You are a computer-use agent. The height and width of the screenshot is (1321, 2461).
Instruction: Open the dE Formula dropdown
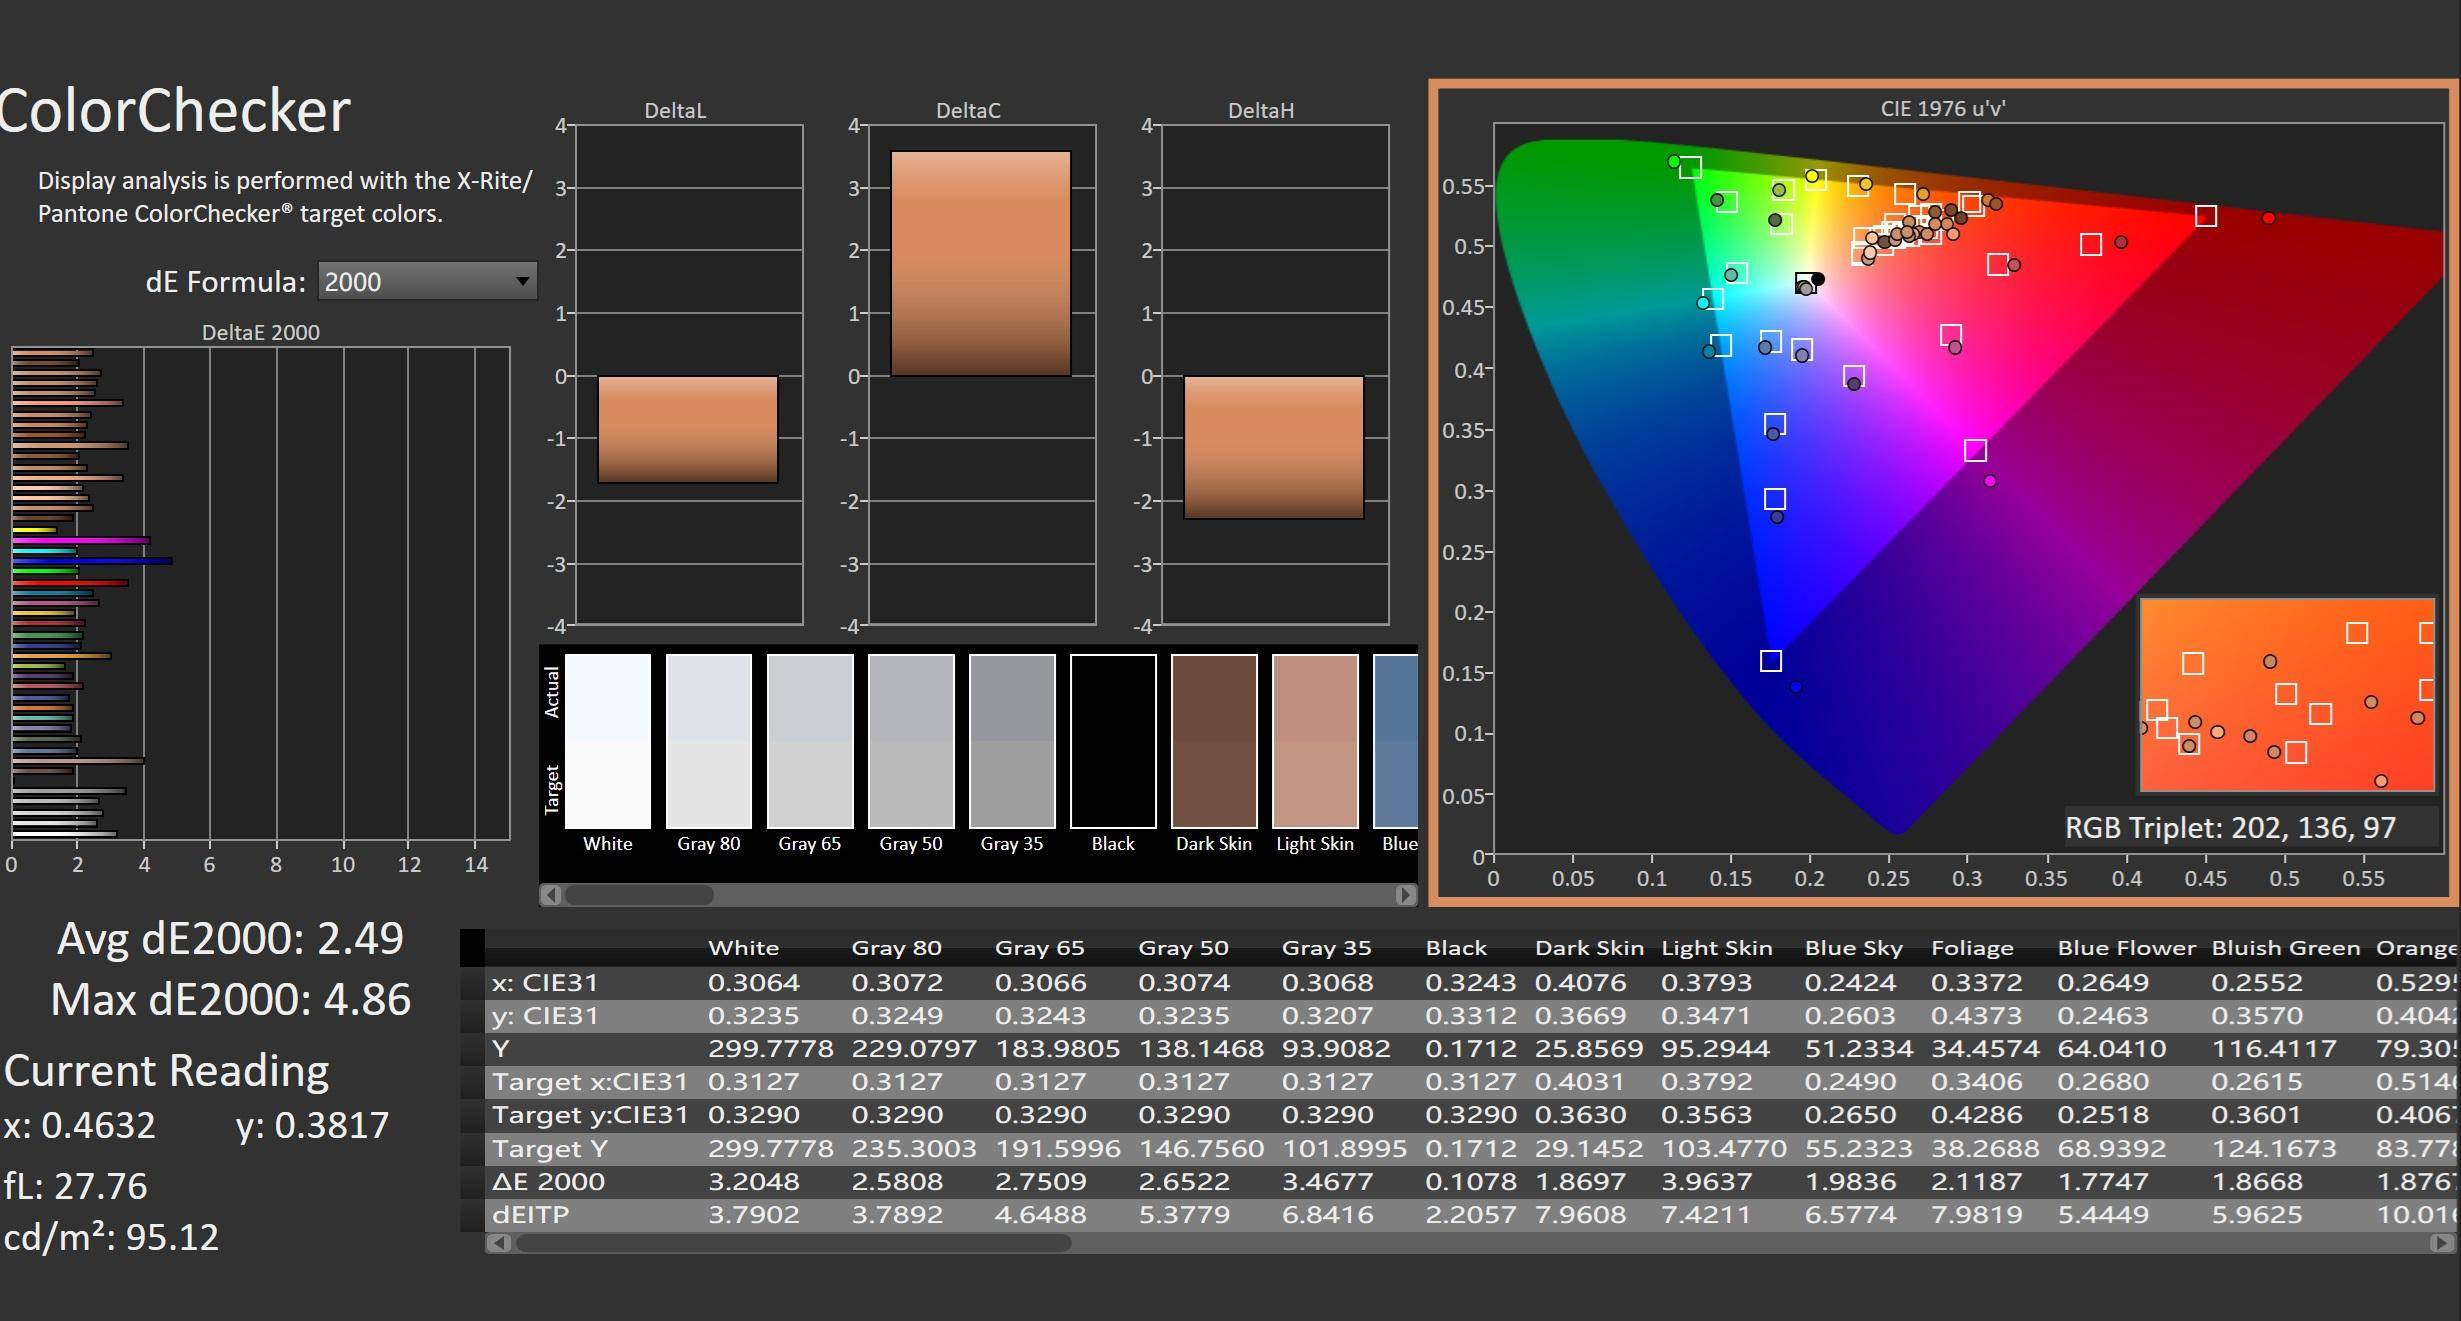click(426, 282)
